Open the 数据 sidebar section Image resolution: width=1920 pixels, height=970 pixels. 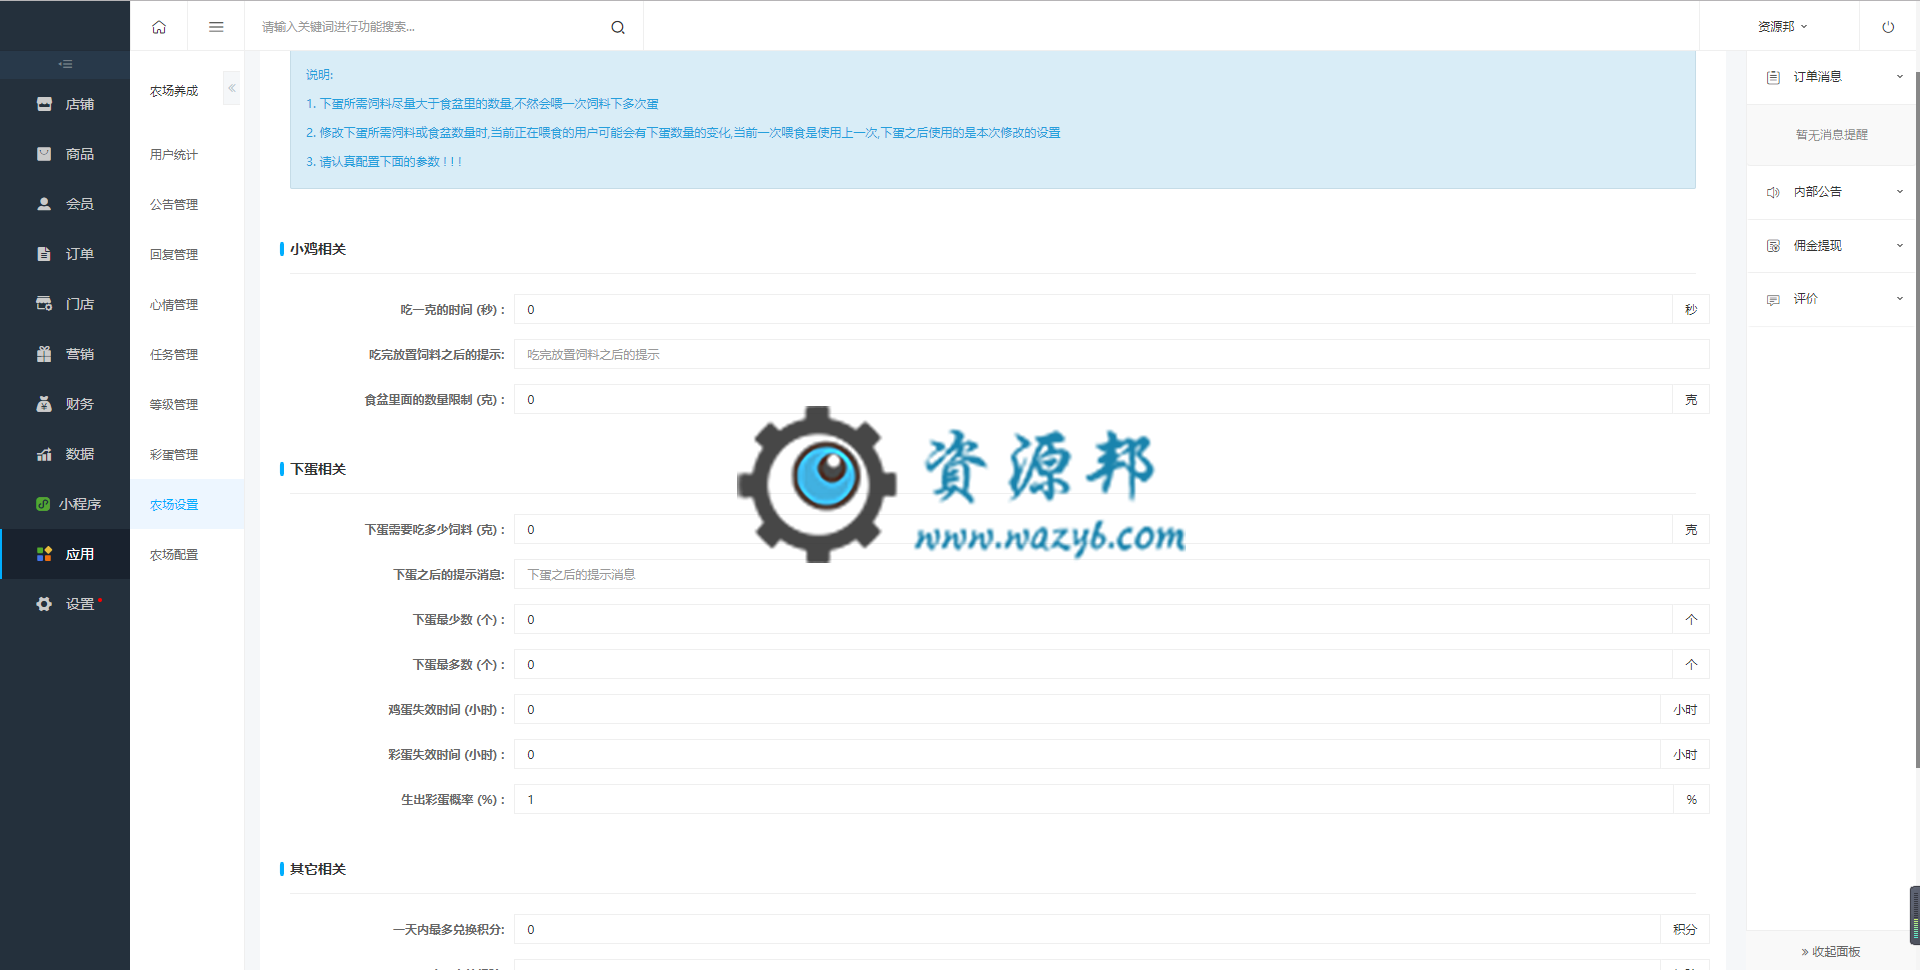(x=65, y=454)
